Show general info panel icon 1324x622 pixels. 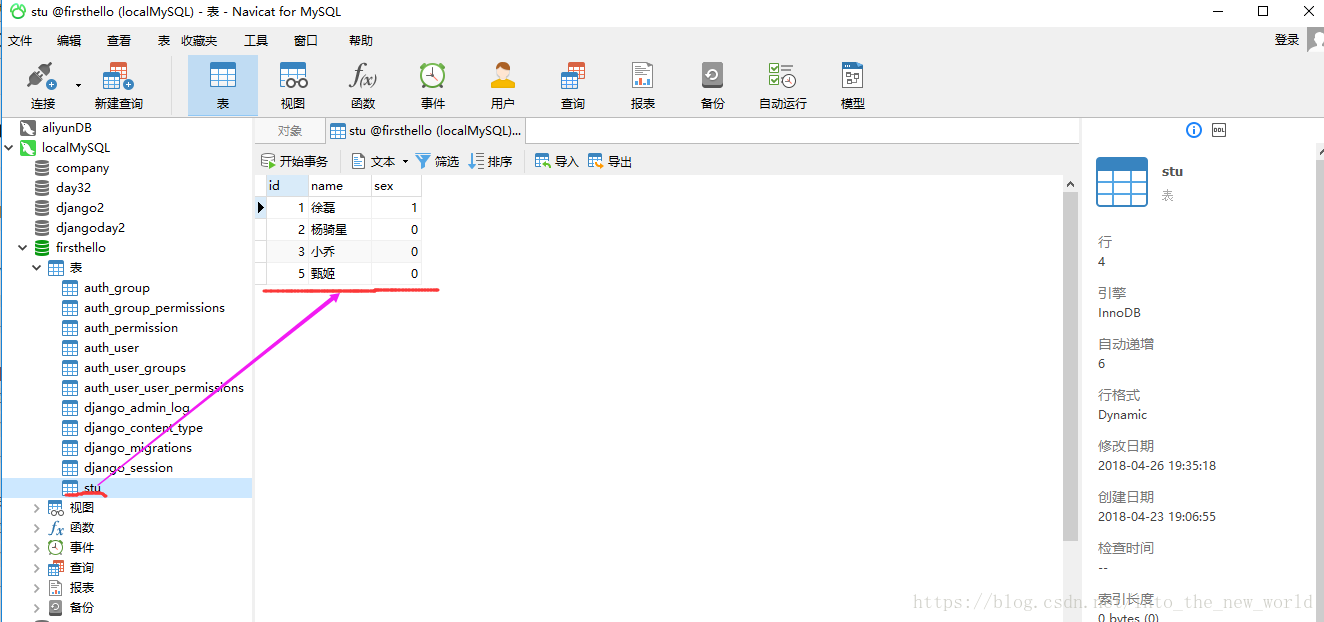click(1193, 130)
